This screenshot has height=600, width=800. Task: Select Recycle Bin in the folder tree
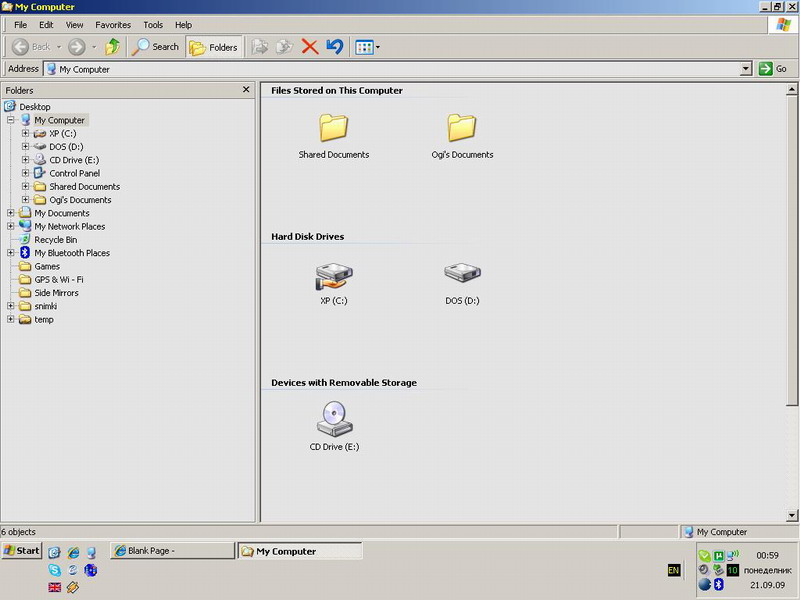(55, 240)
